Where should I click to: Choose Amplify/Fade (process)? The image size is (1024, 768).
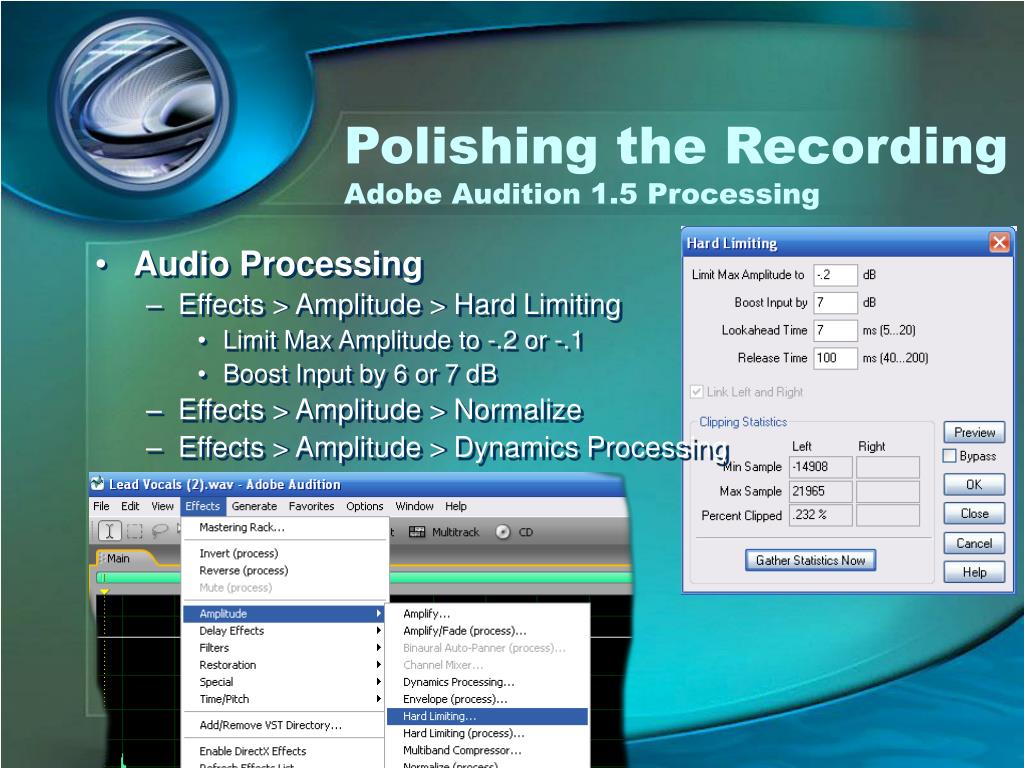pos(487,630)
